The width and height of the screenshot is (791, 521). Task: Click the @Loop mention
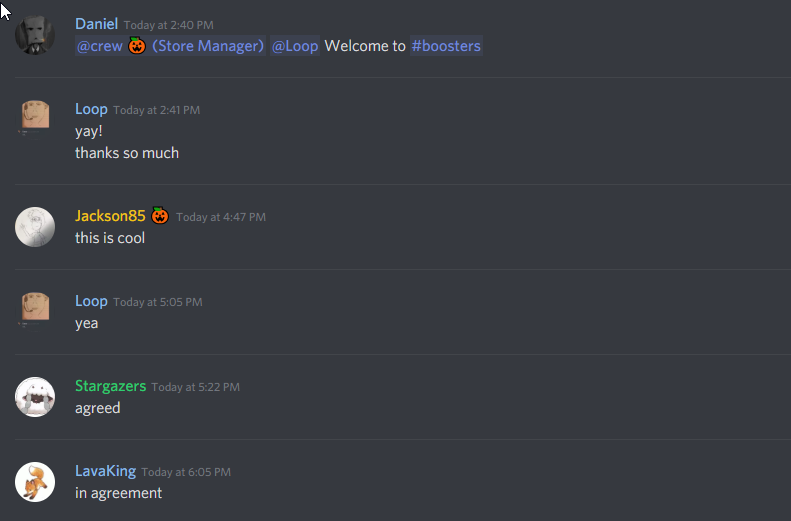(295, 46)
